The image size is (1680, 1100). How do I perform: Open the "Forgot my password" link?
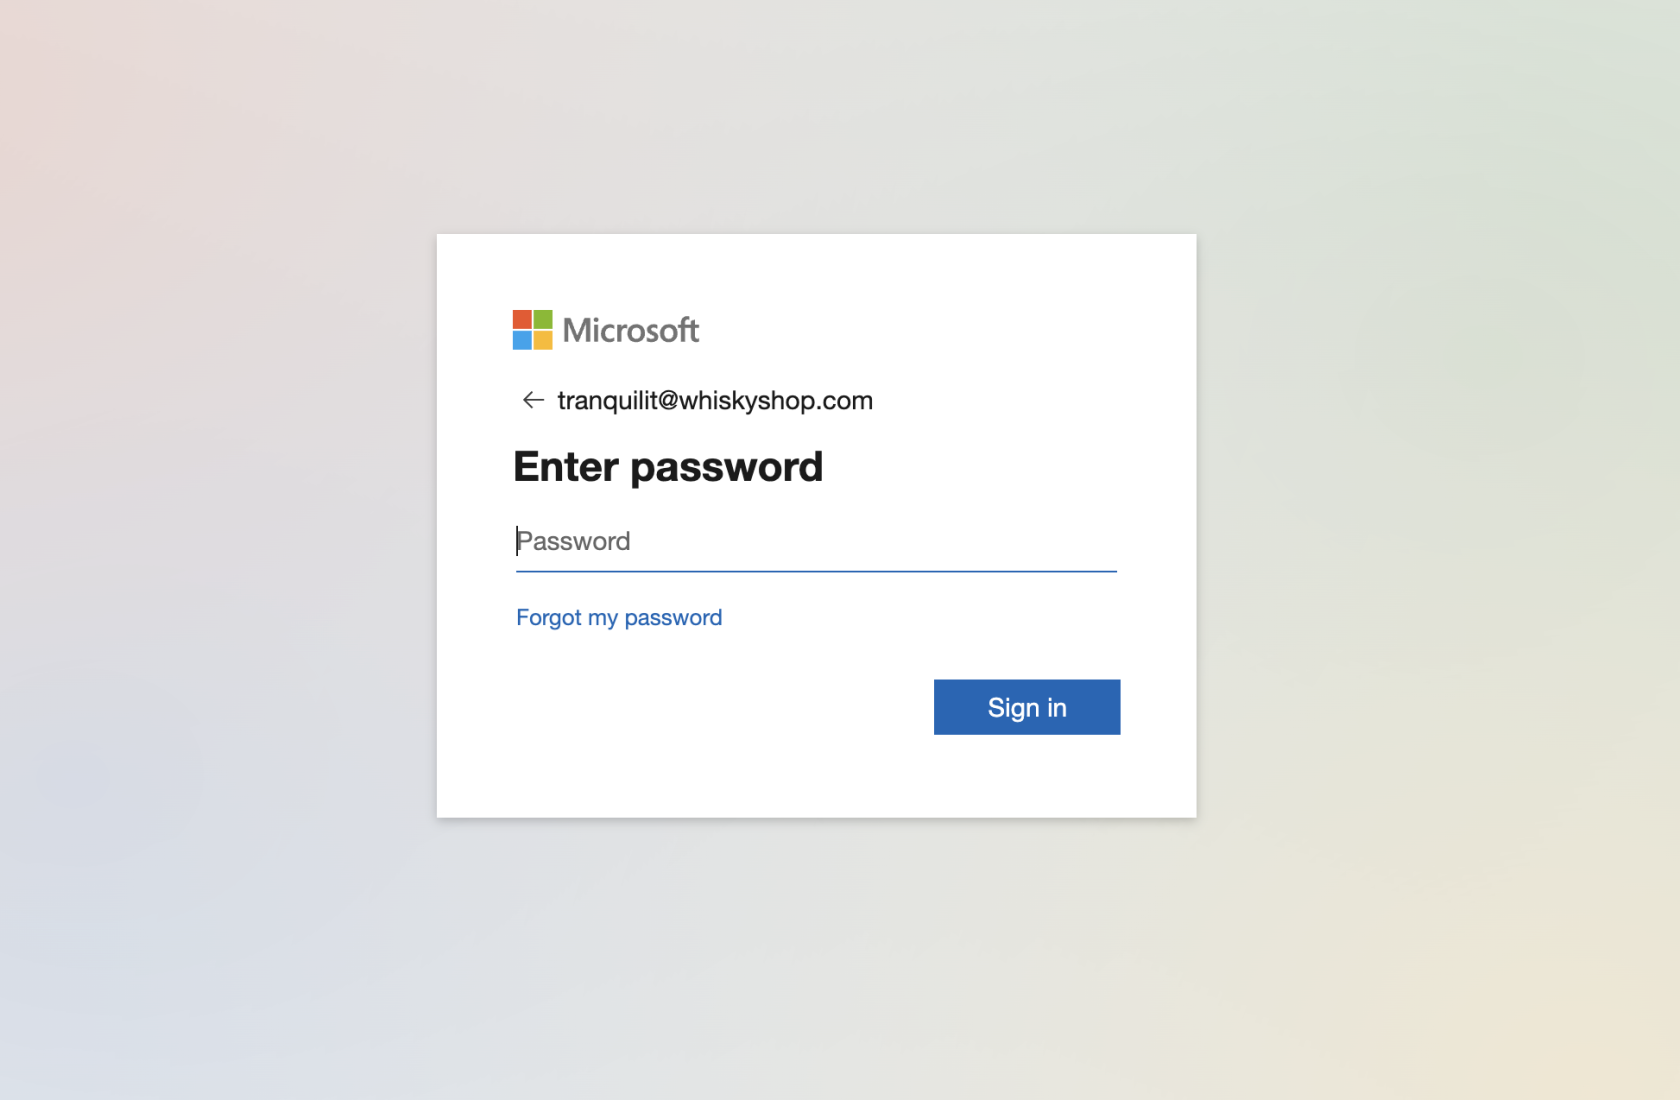(x=618, y=617)
